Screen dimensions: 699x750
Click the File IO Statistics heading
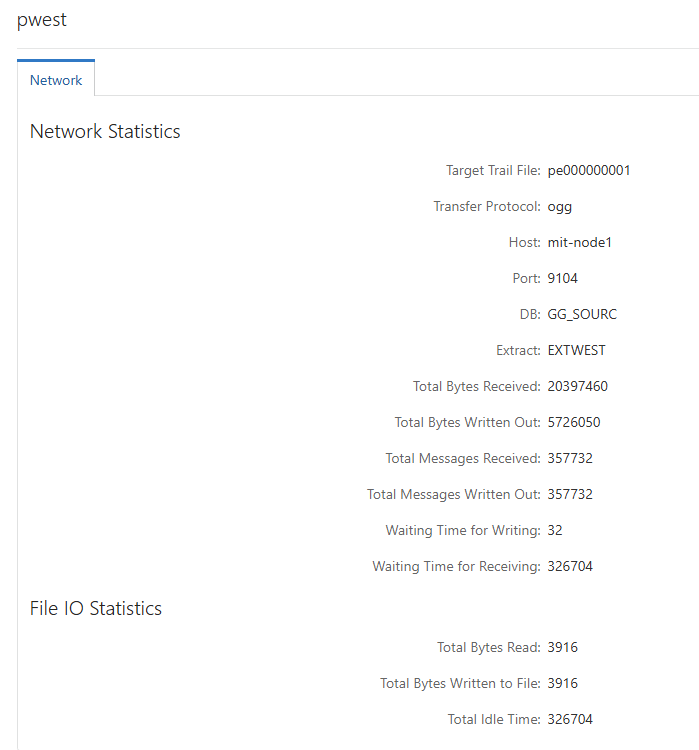coord(96,608)
